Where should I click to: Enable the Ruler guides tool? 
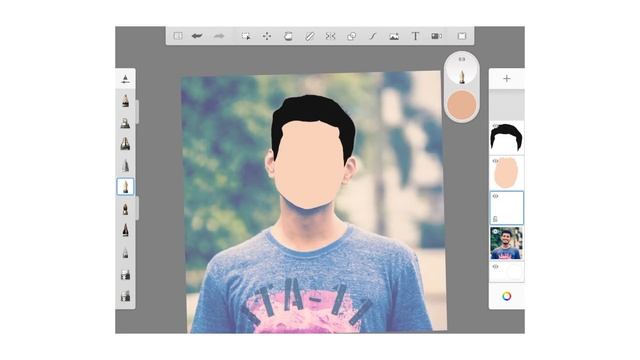(x=310, y=36)
